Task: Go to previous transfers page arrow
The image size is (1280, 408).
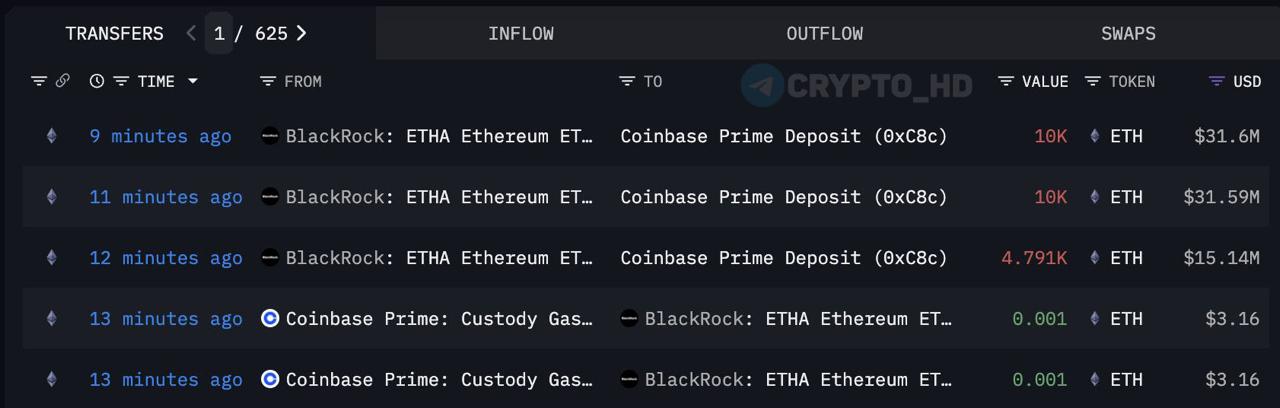Action: [x=191, y=33]
